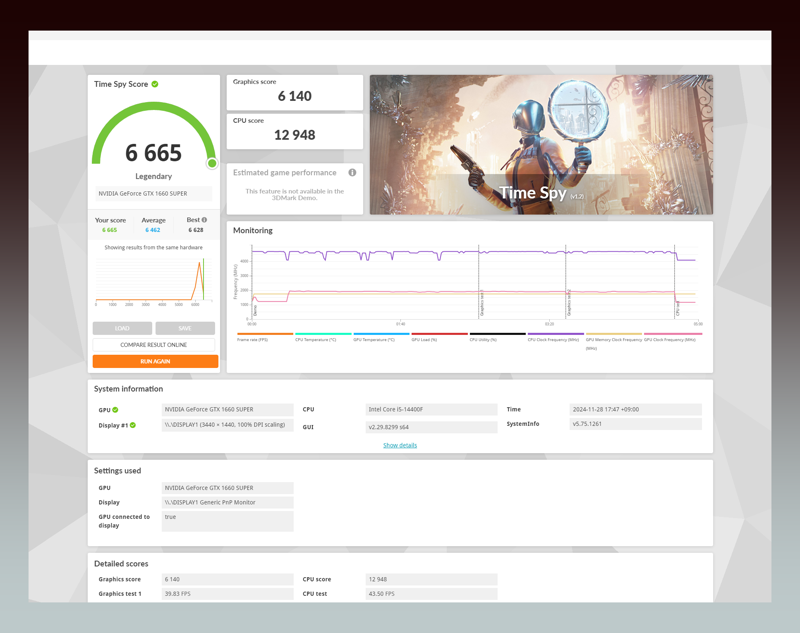
Task: Click the Average score value 6 462
Action: click(153, 230)
